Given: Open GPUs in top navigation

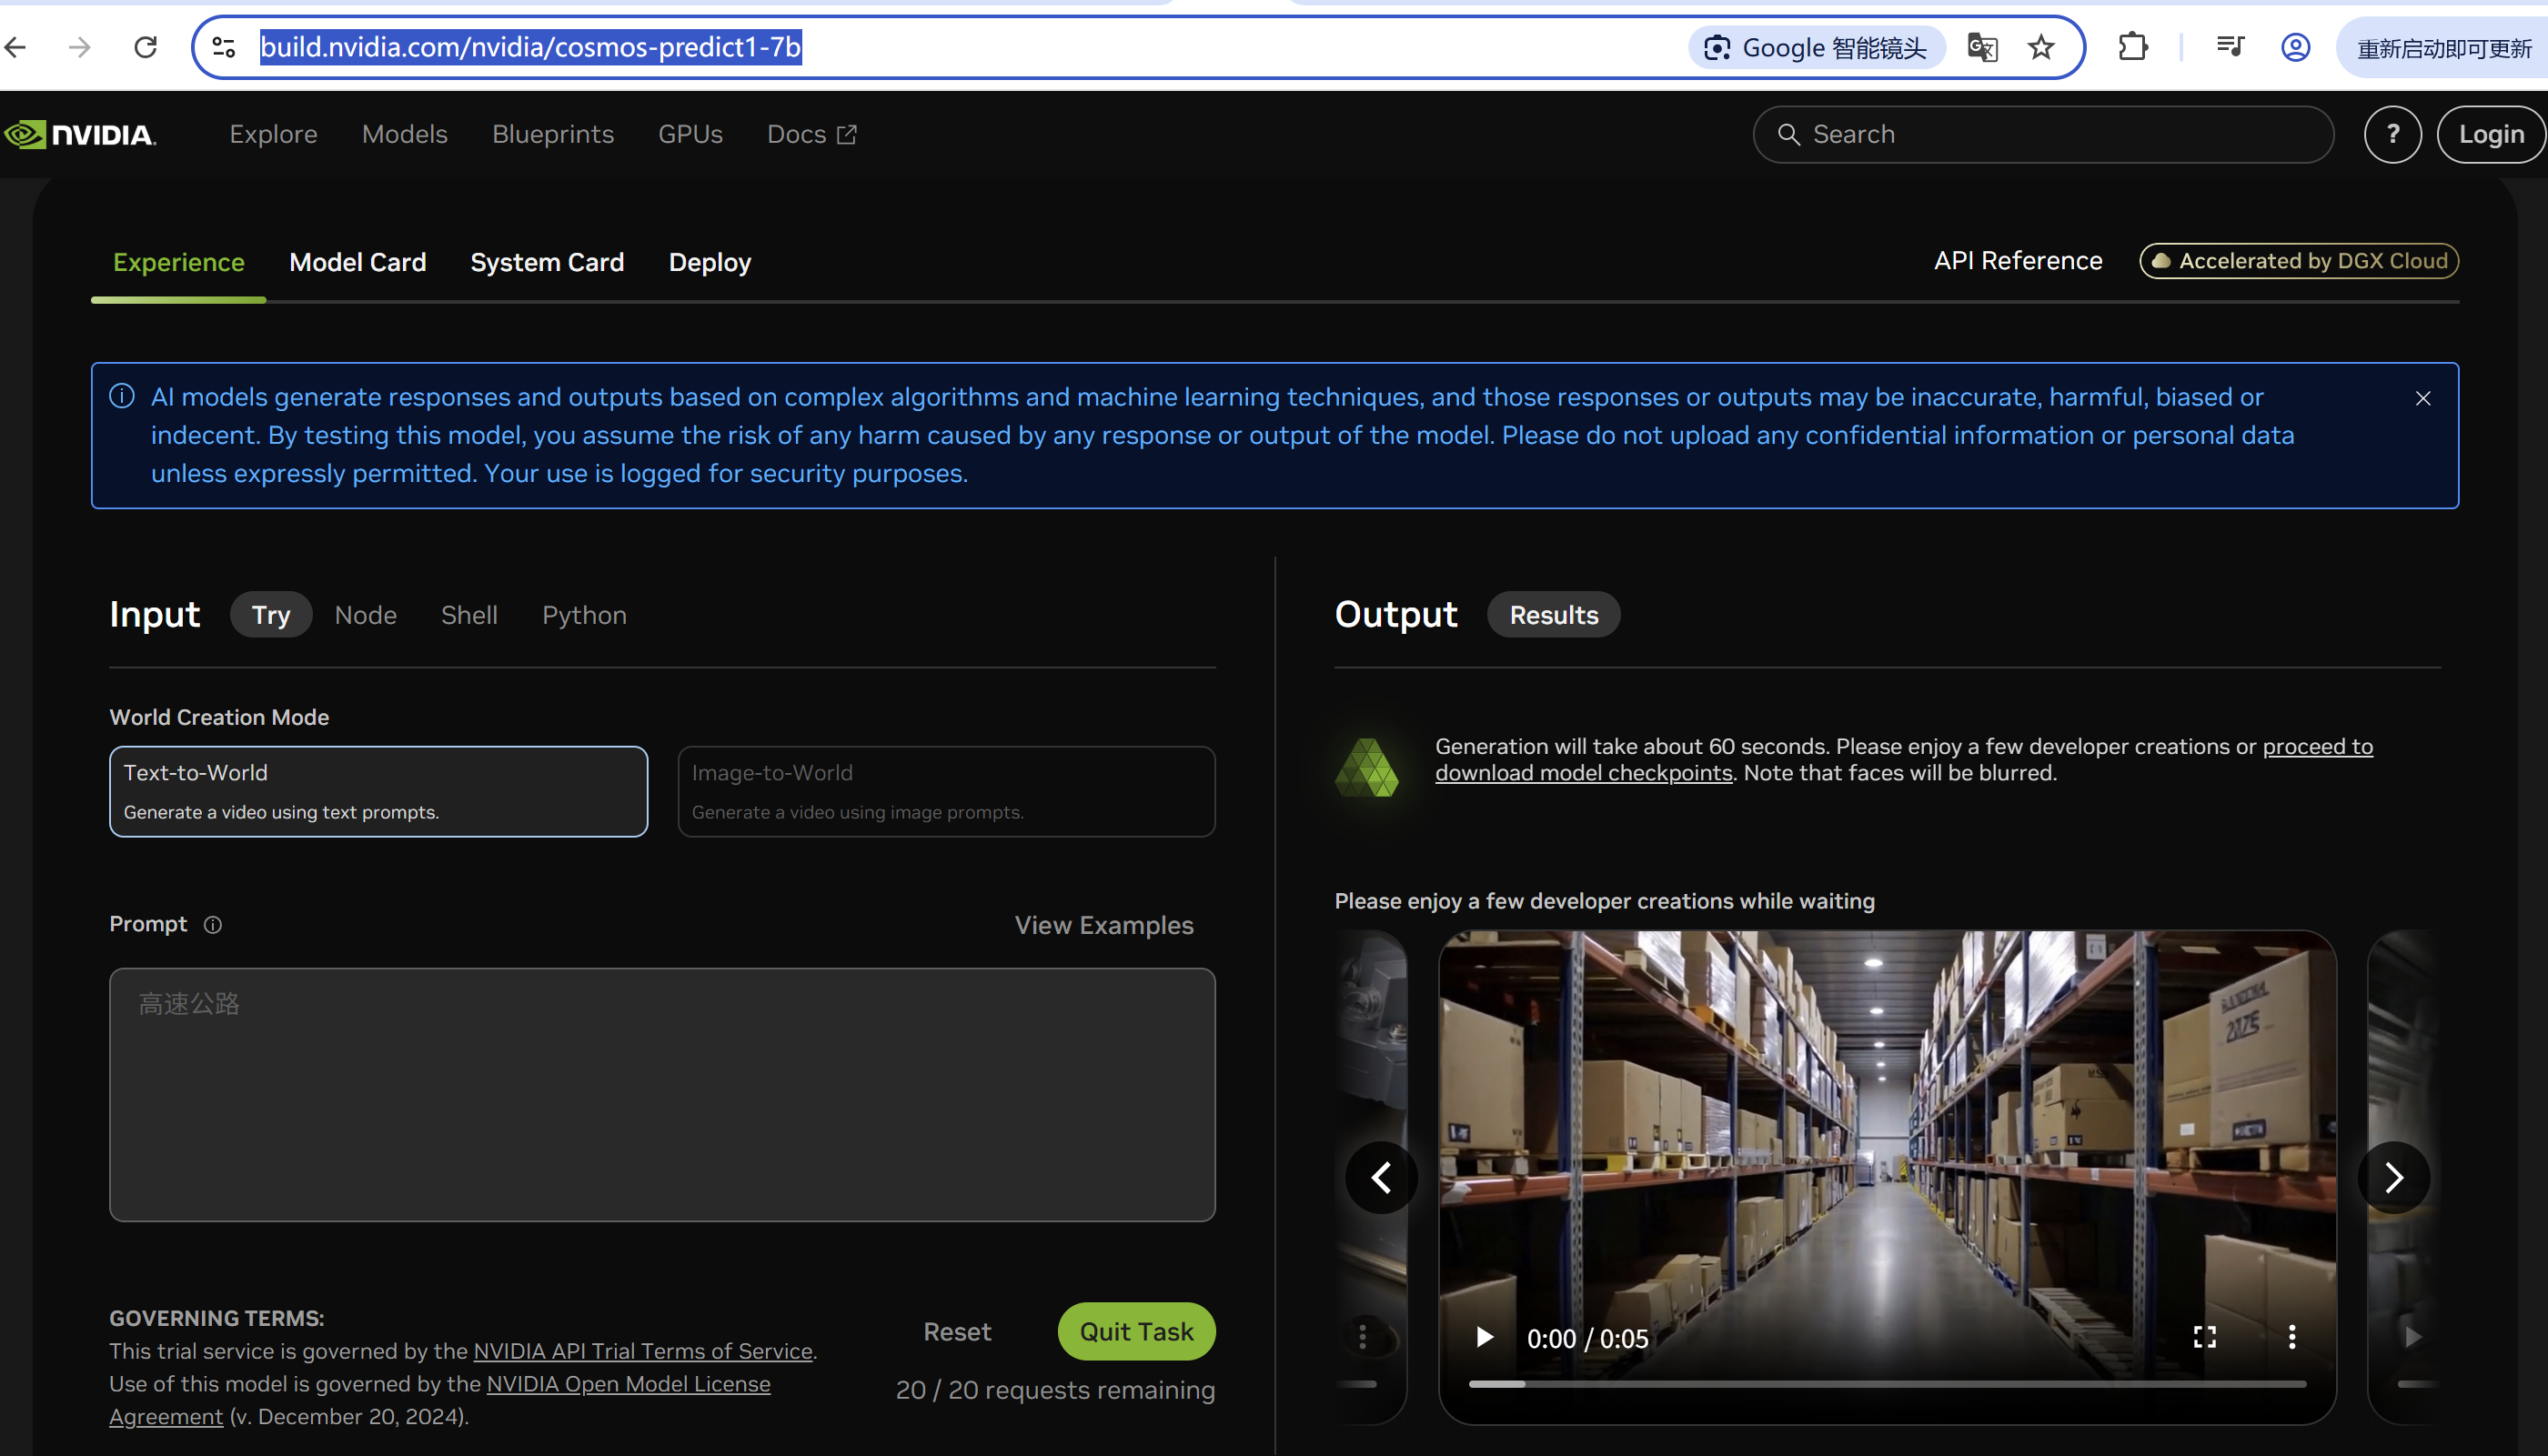Looking at the screenshot, I should pos(690,134).
